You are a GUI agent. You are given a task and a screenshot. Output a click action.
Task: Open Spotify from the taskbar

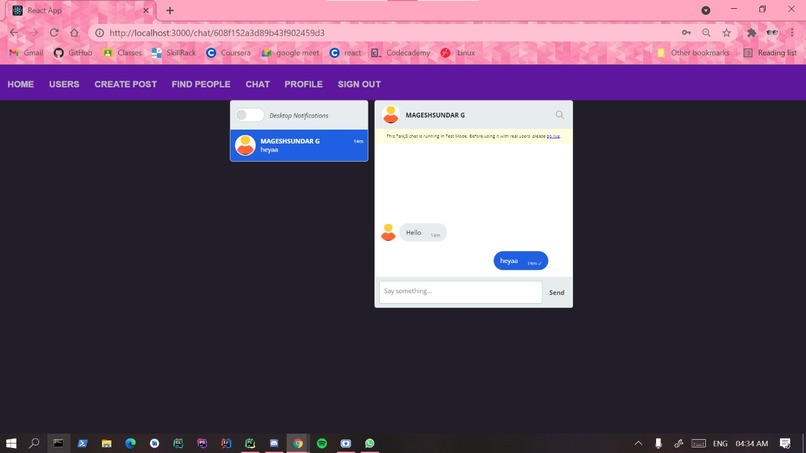click(x=322, y=443)
